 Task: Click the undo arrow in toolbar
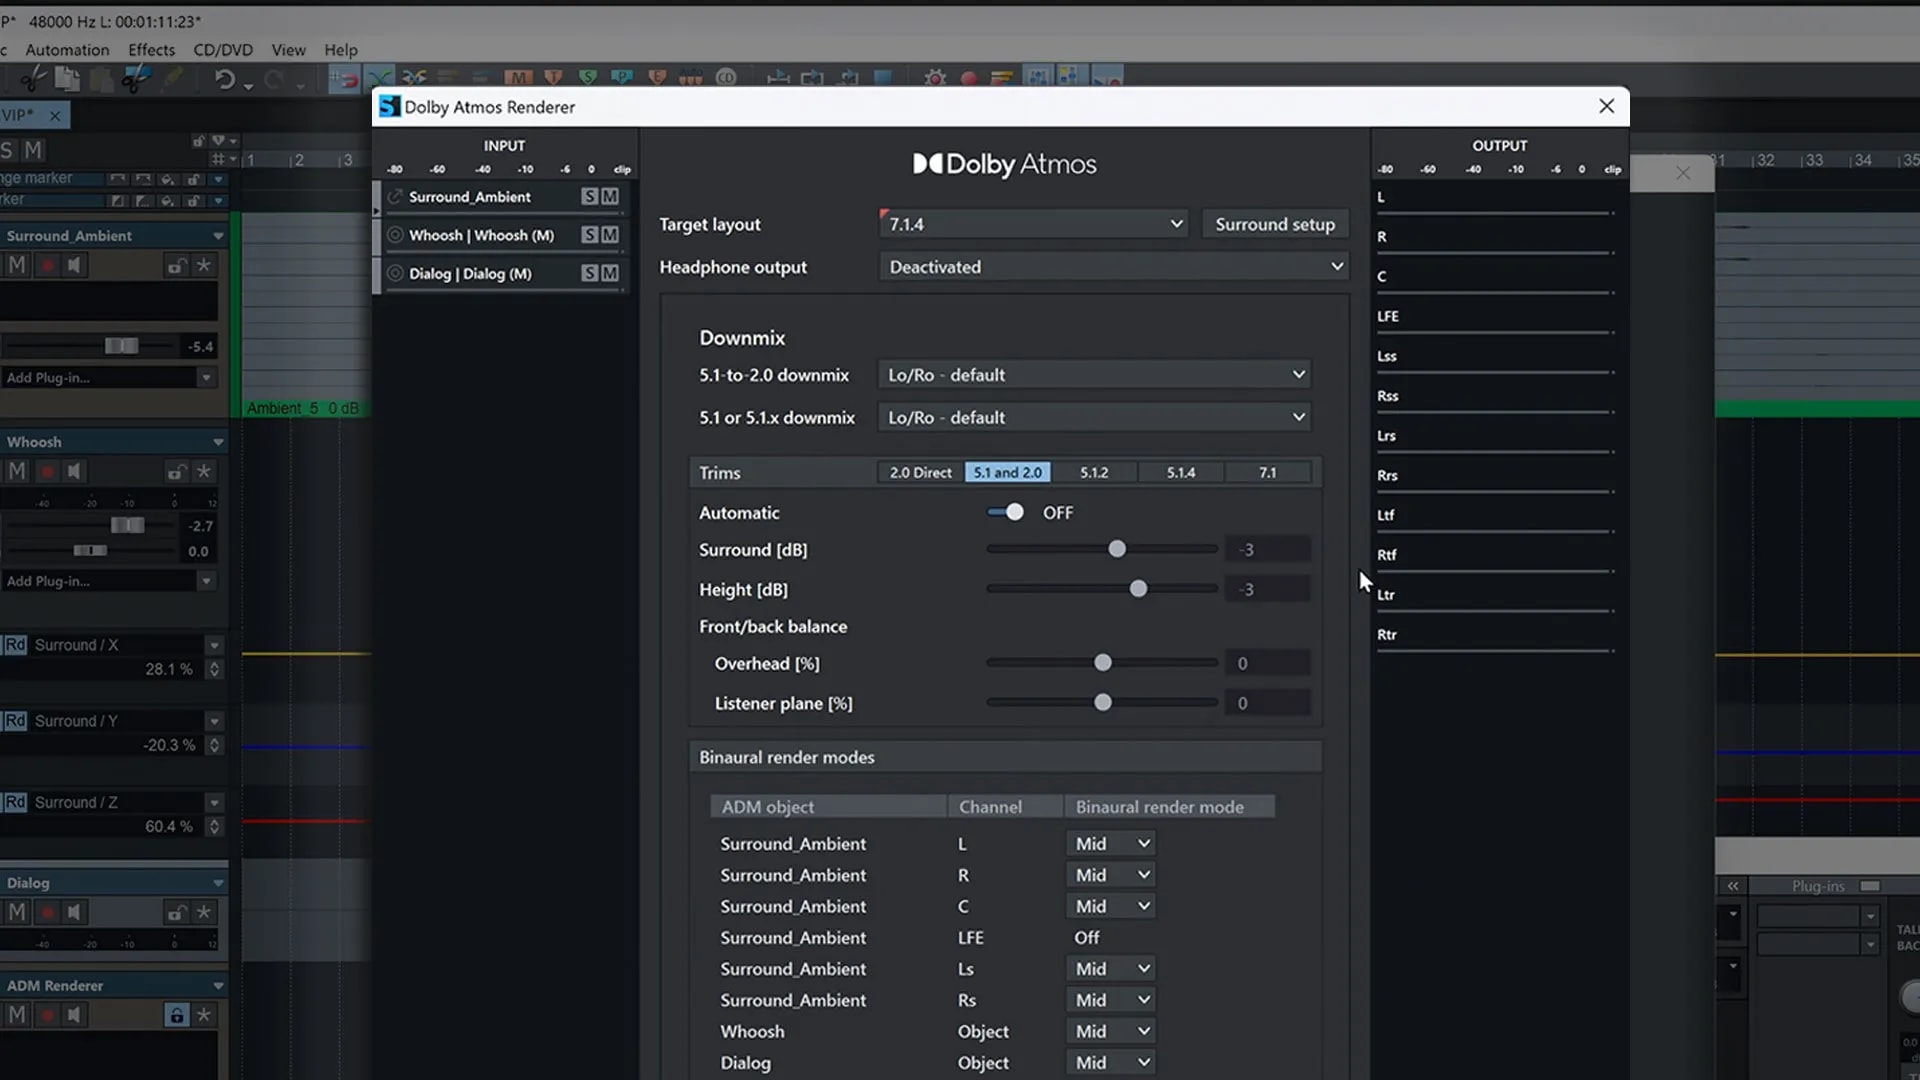(x=224, y=79)
